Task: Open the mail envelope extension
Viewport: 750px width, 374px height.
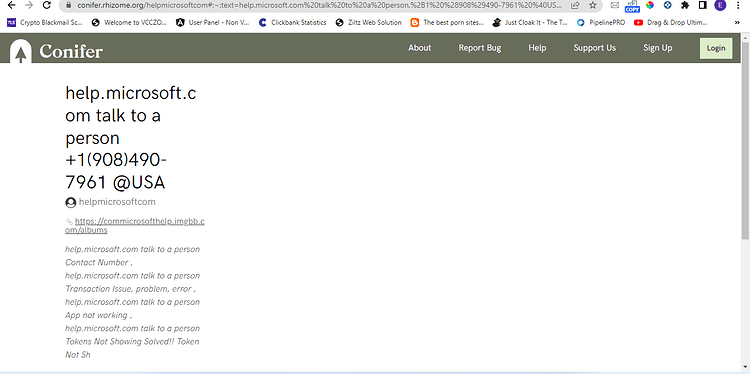Action: pyautogui.click(x=615, y=5)
